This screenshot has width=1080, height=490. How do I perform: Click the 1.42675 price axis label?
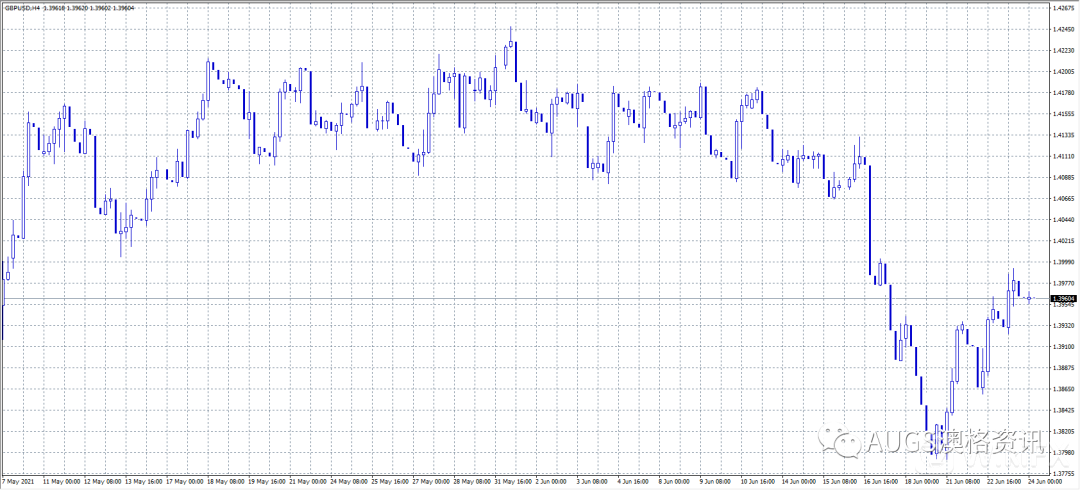click(x=1063, y=8)
